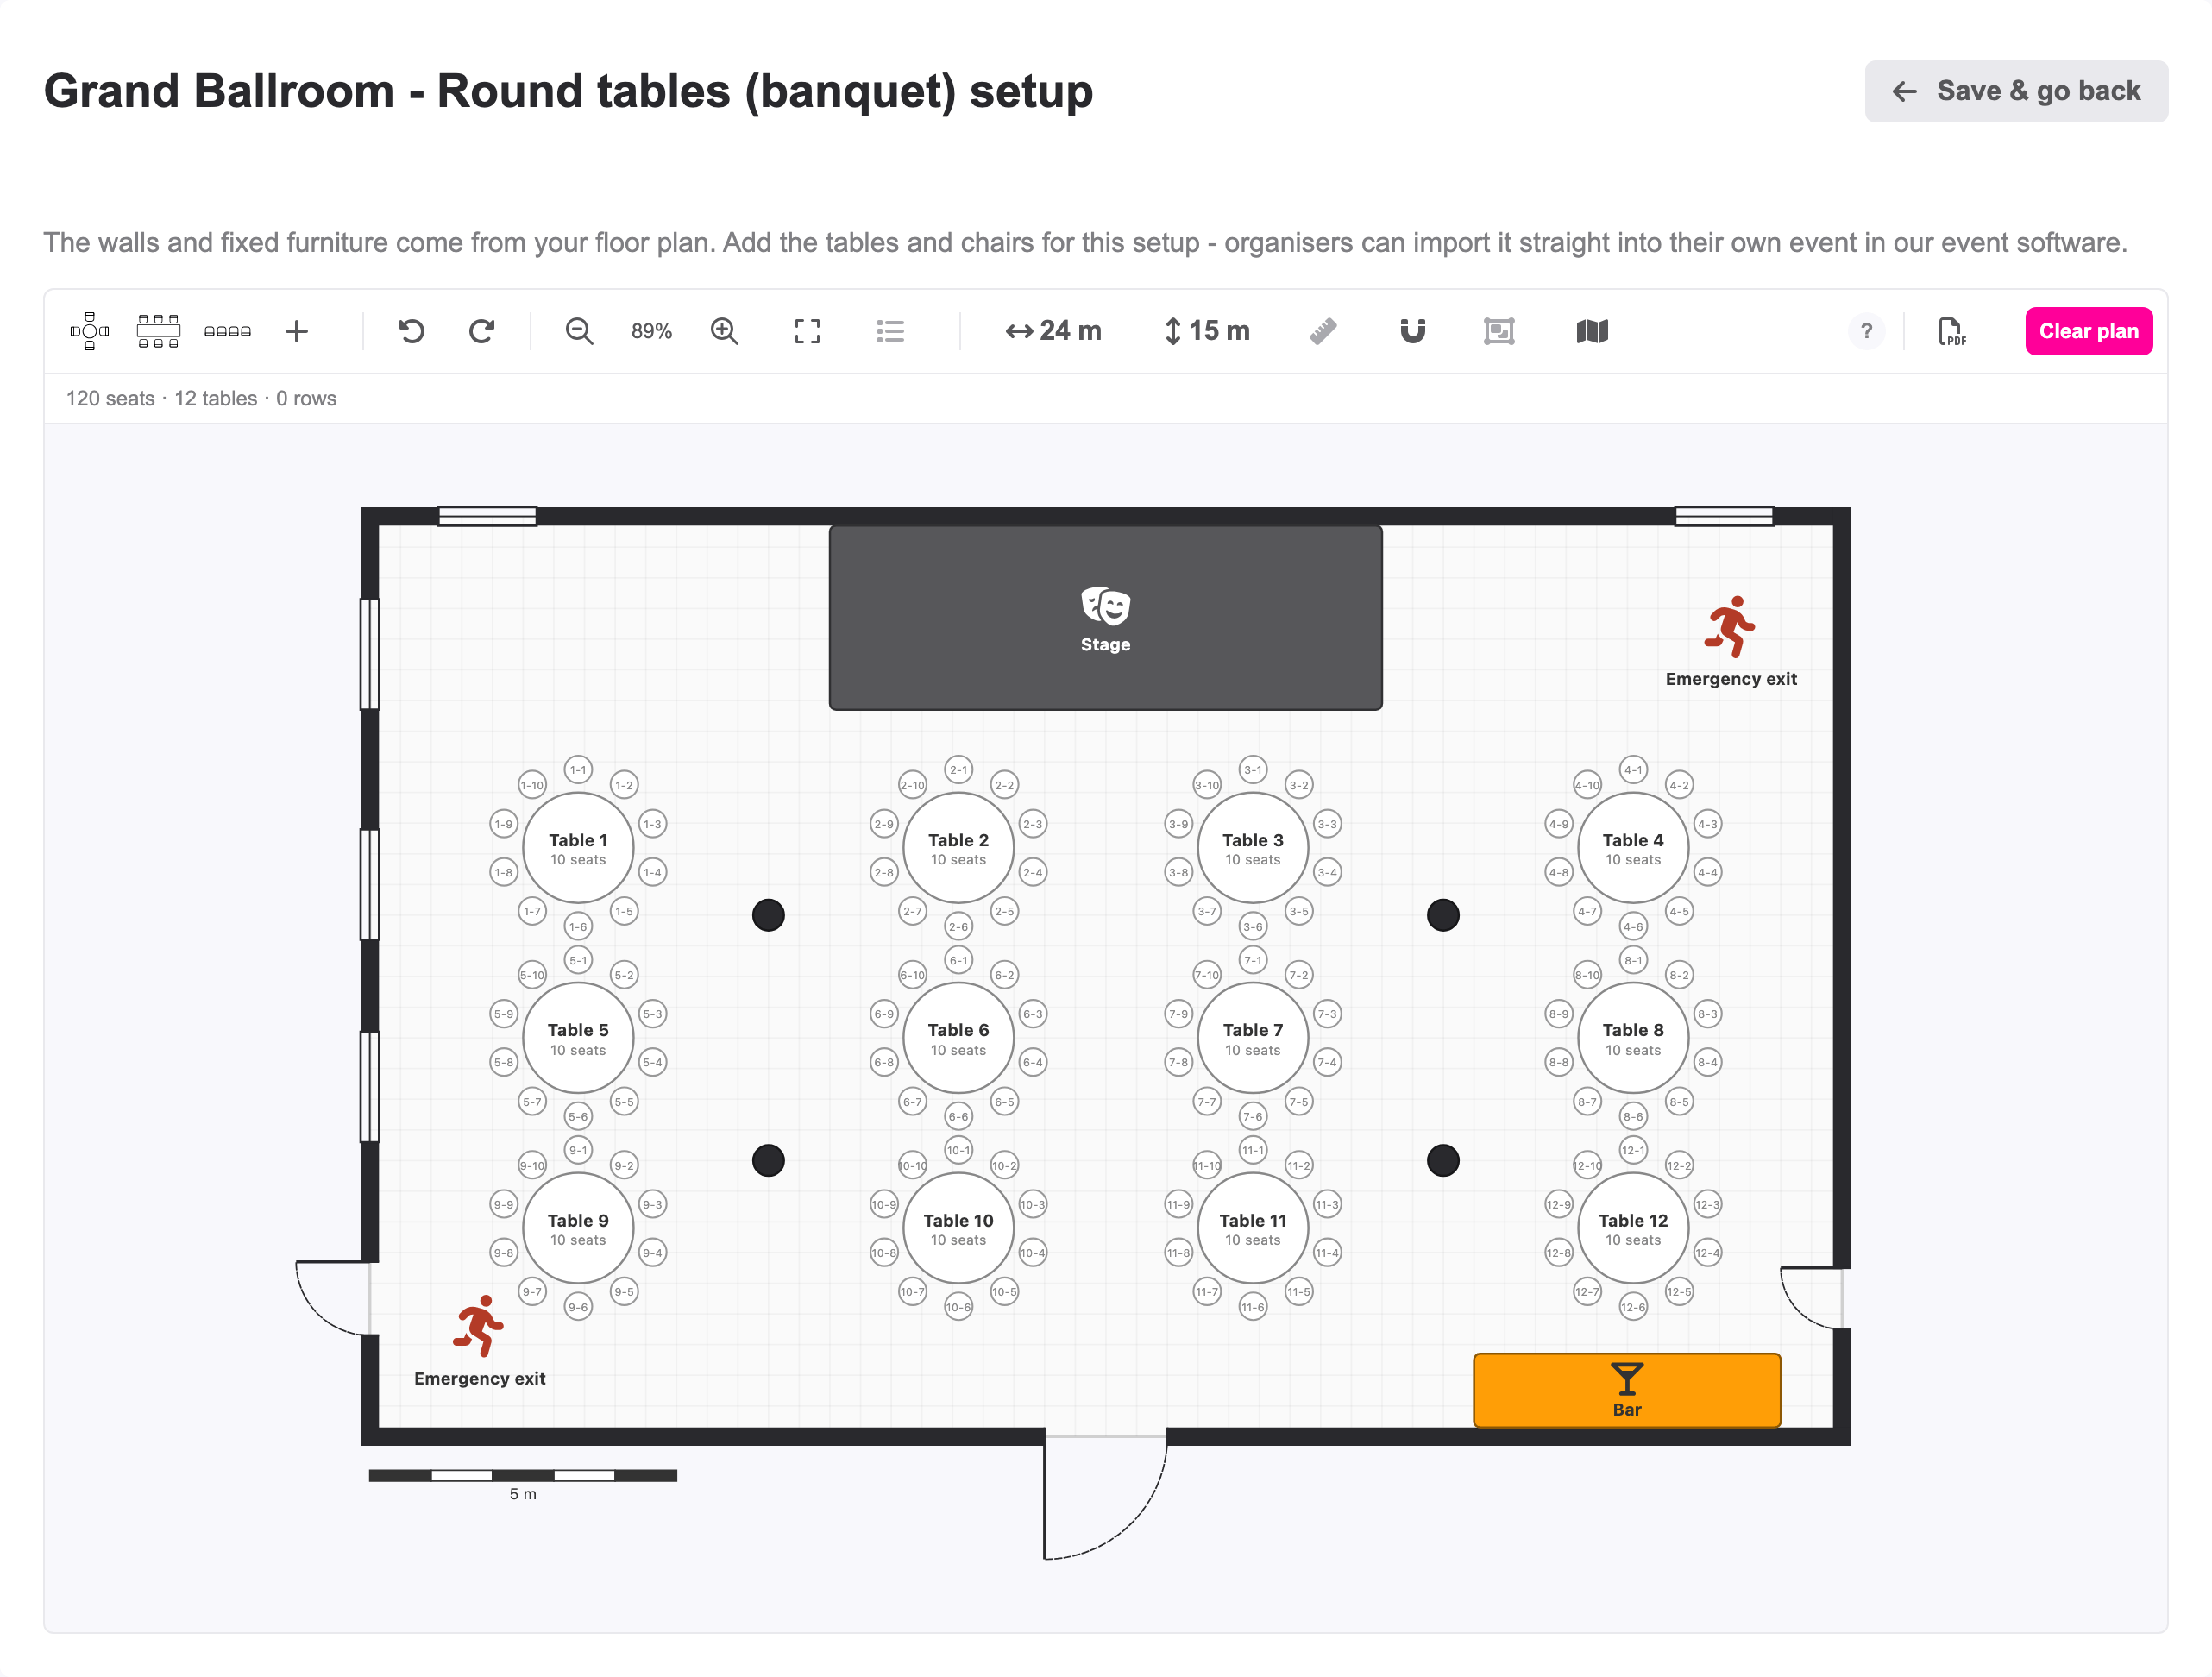Toggle the floor plan map layer
The image size is (2212, 1677).
pyautogui.click(x=1592, y=331)
